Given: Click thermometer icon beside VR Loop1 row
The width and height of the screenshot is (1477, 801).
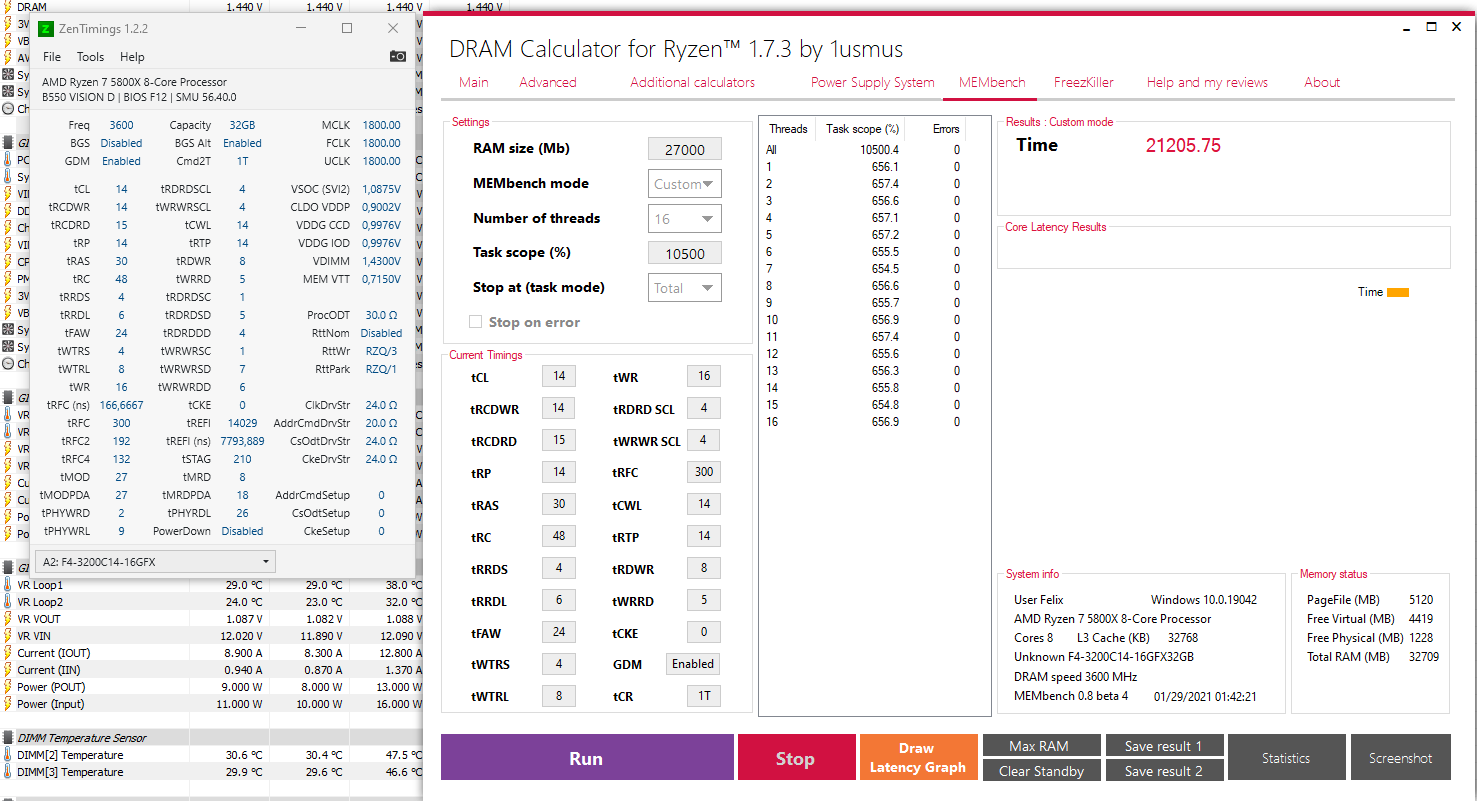Looking at the screenshot, I should pos(8,585).
